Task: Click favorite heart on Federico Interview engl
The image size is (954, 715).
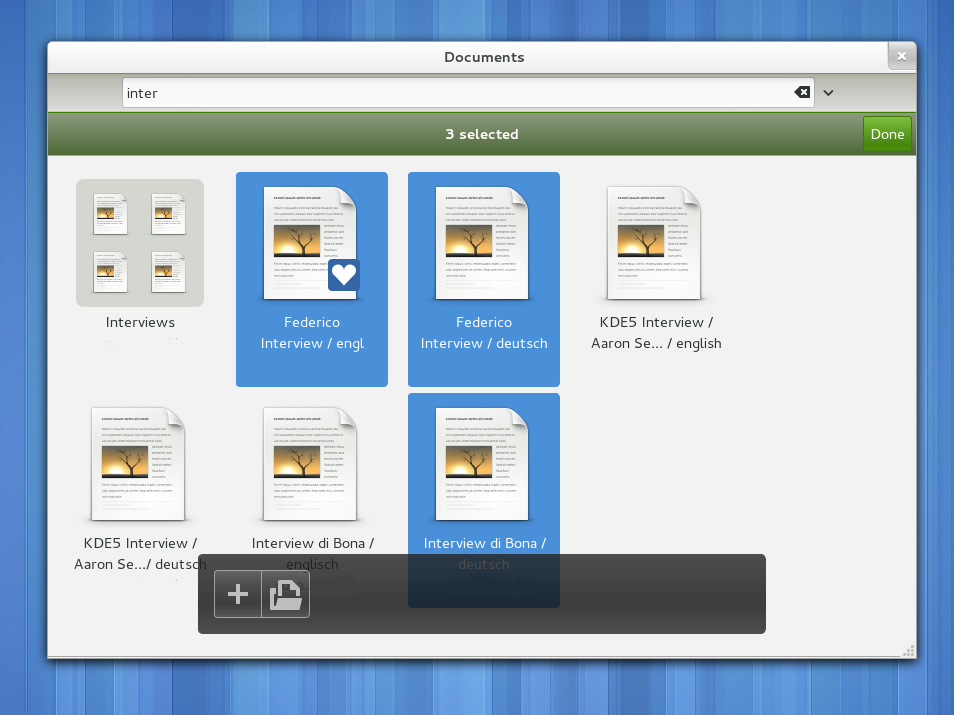Action: 344,274
